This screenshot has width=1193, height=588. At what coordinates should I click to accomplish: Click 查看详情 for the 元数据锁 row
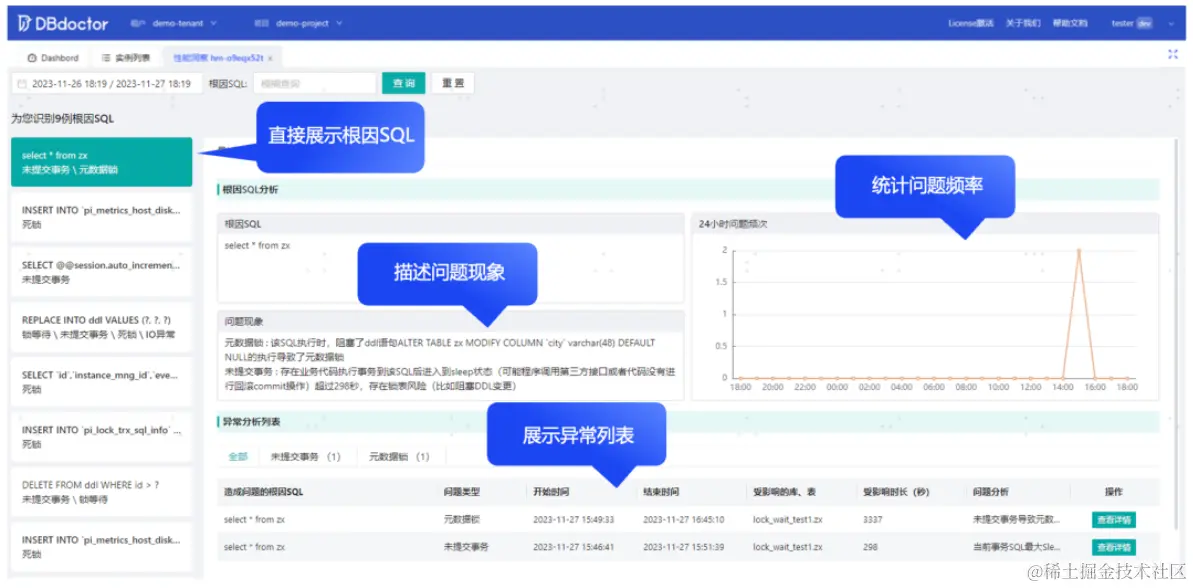click(1114, 520)
